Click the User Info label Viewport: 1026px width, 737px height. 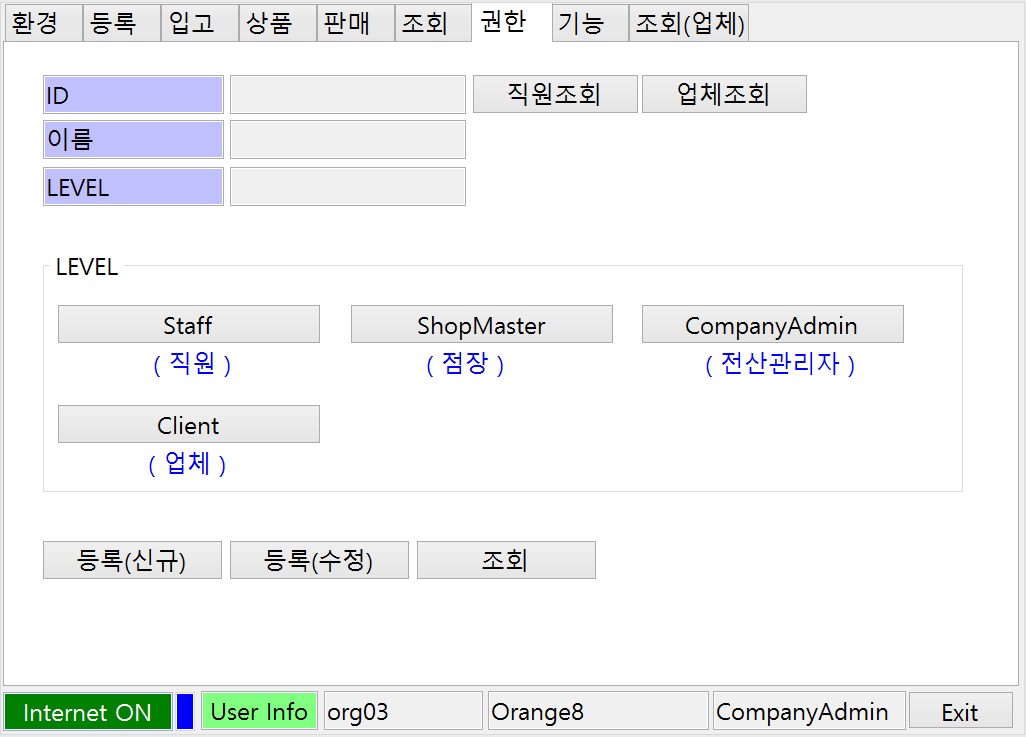259,711
